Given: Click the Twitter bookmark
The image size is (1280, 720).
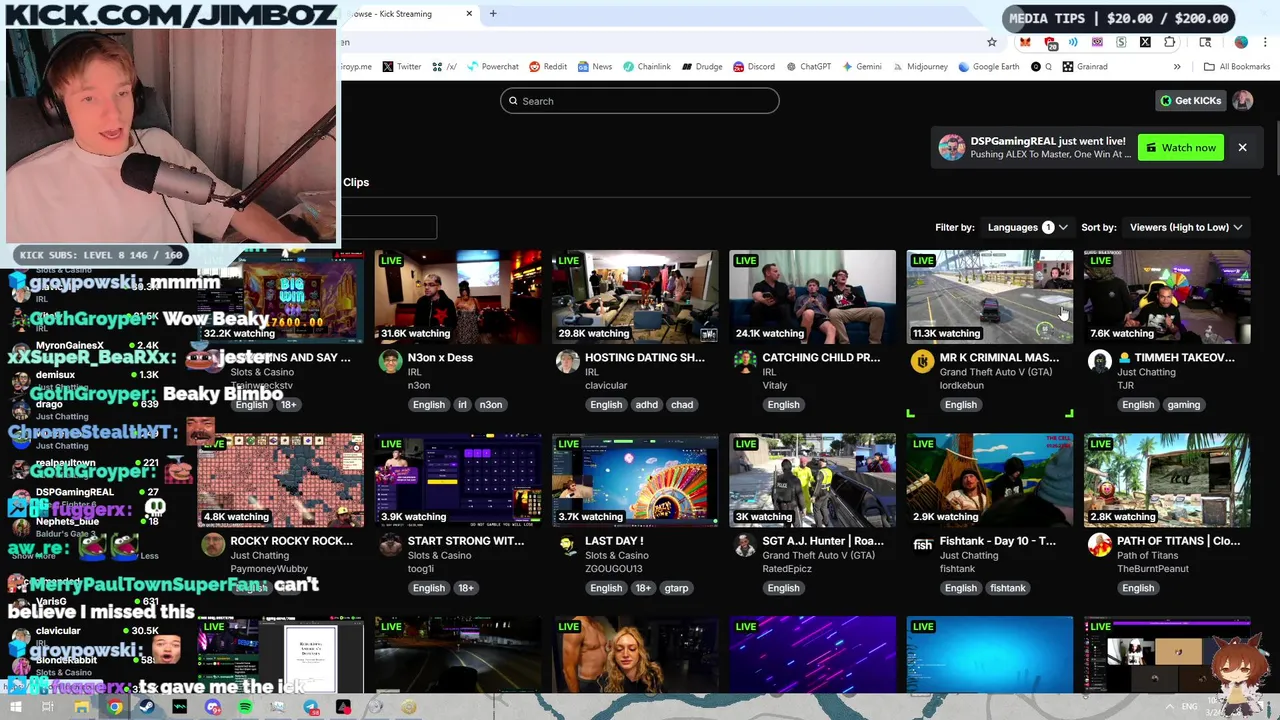Looking at the screenshot, I should 401,67.
